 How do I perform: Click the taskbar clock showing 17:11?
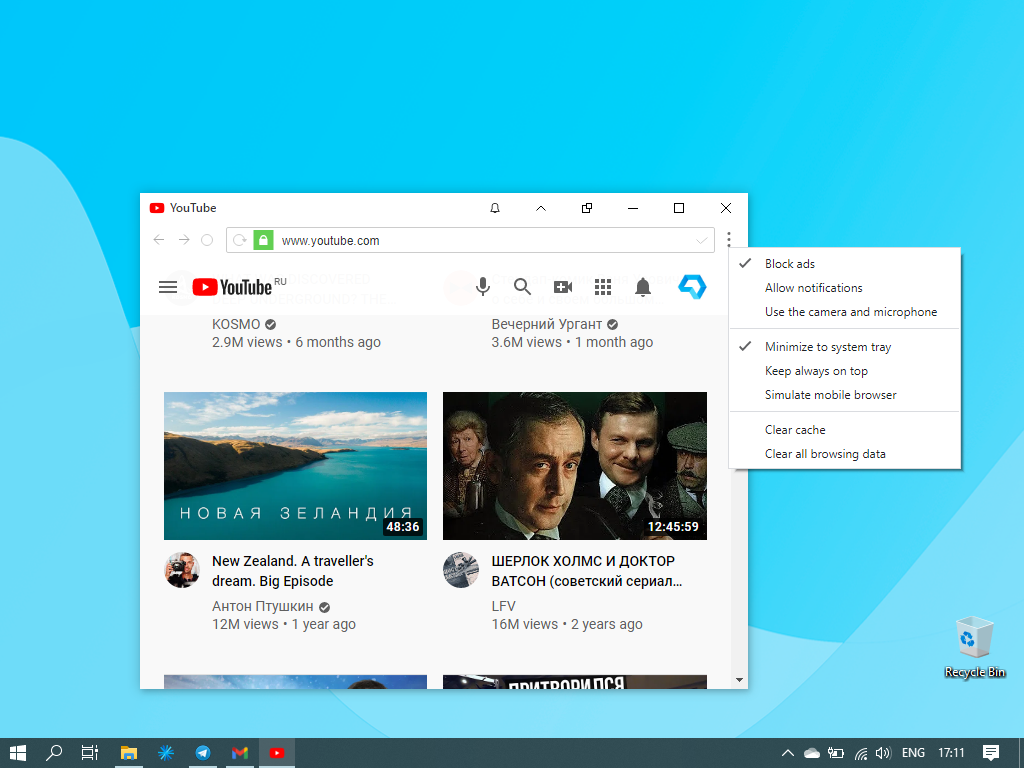(x=951, y=753)
